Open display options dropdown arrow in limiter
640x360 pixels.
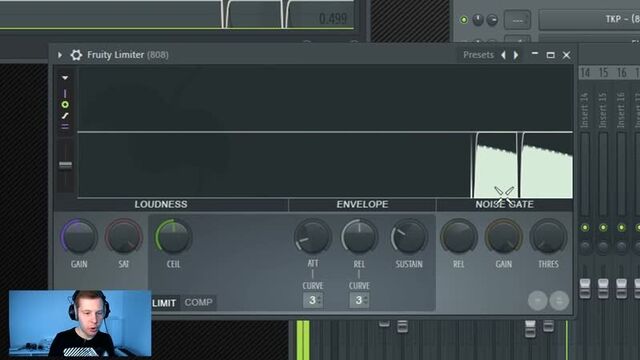[65, 78]
